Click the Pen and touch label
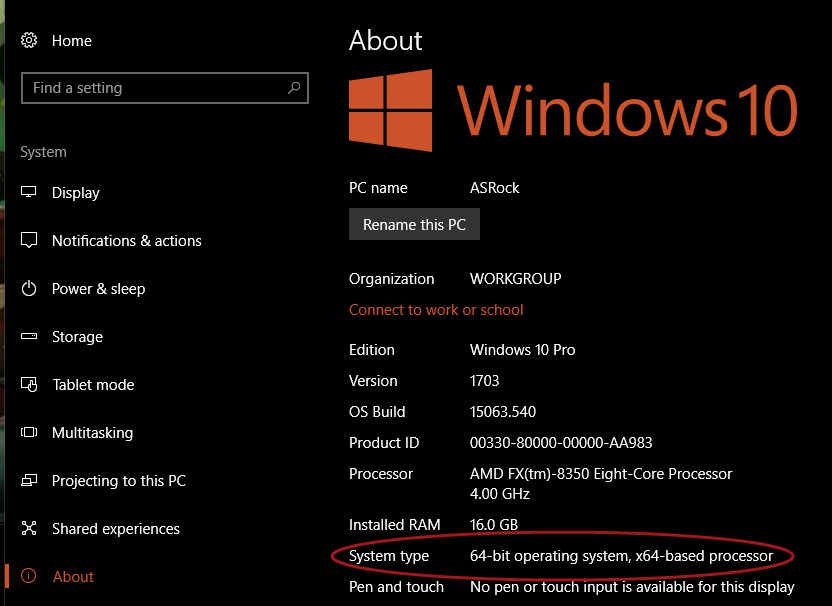This screenshot has width=832, height=606. 396,587
